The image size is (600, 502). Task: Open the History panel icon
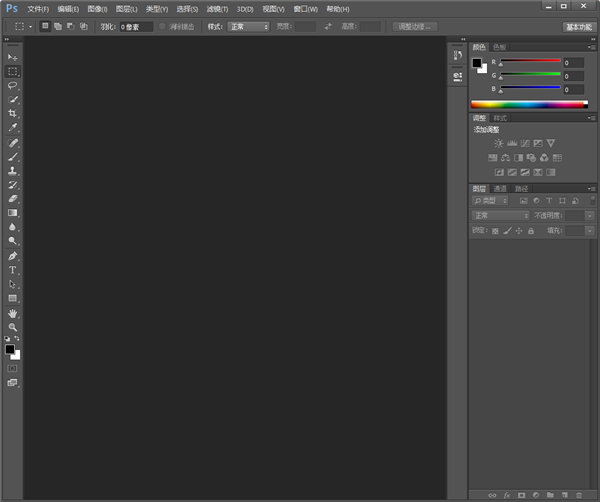pos(457,56)
